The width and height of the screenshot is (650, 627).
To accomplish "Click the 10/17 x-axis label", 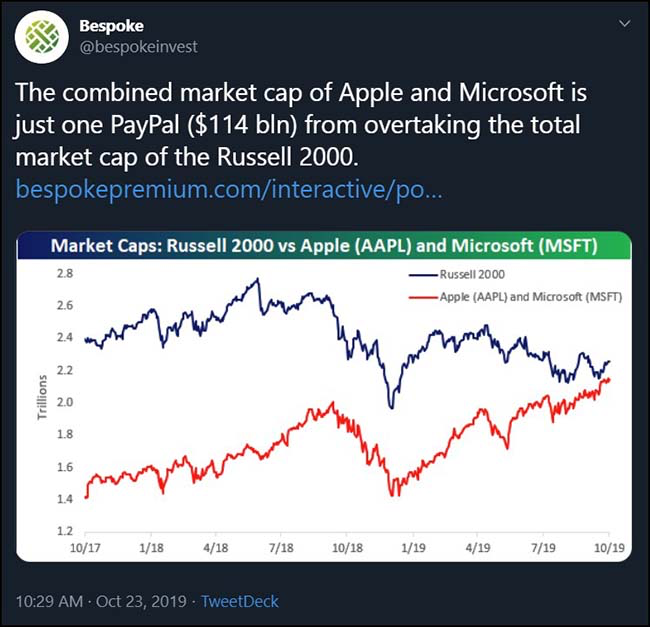I will tap(85, 547).
